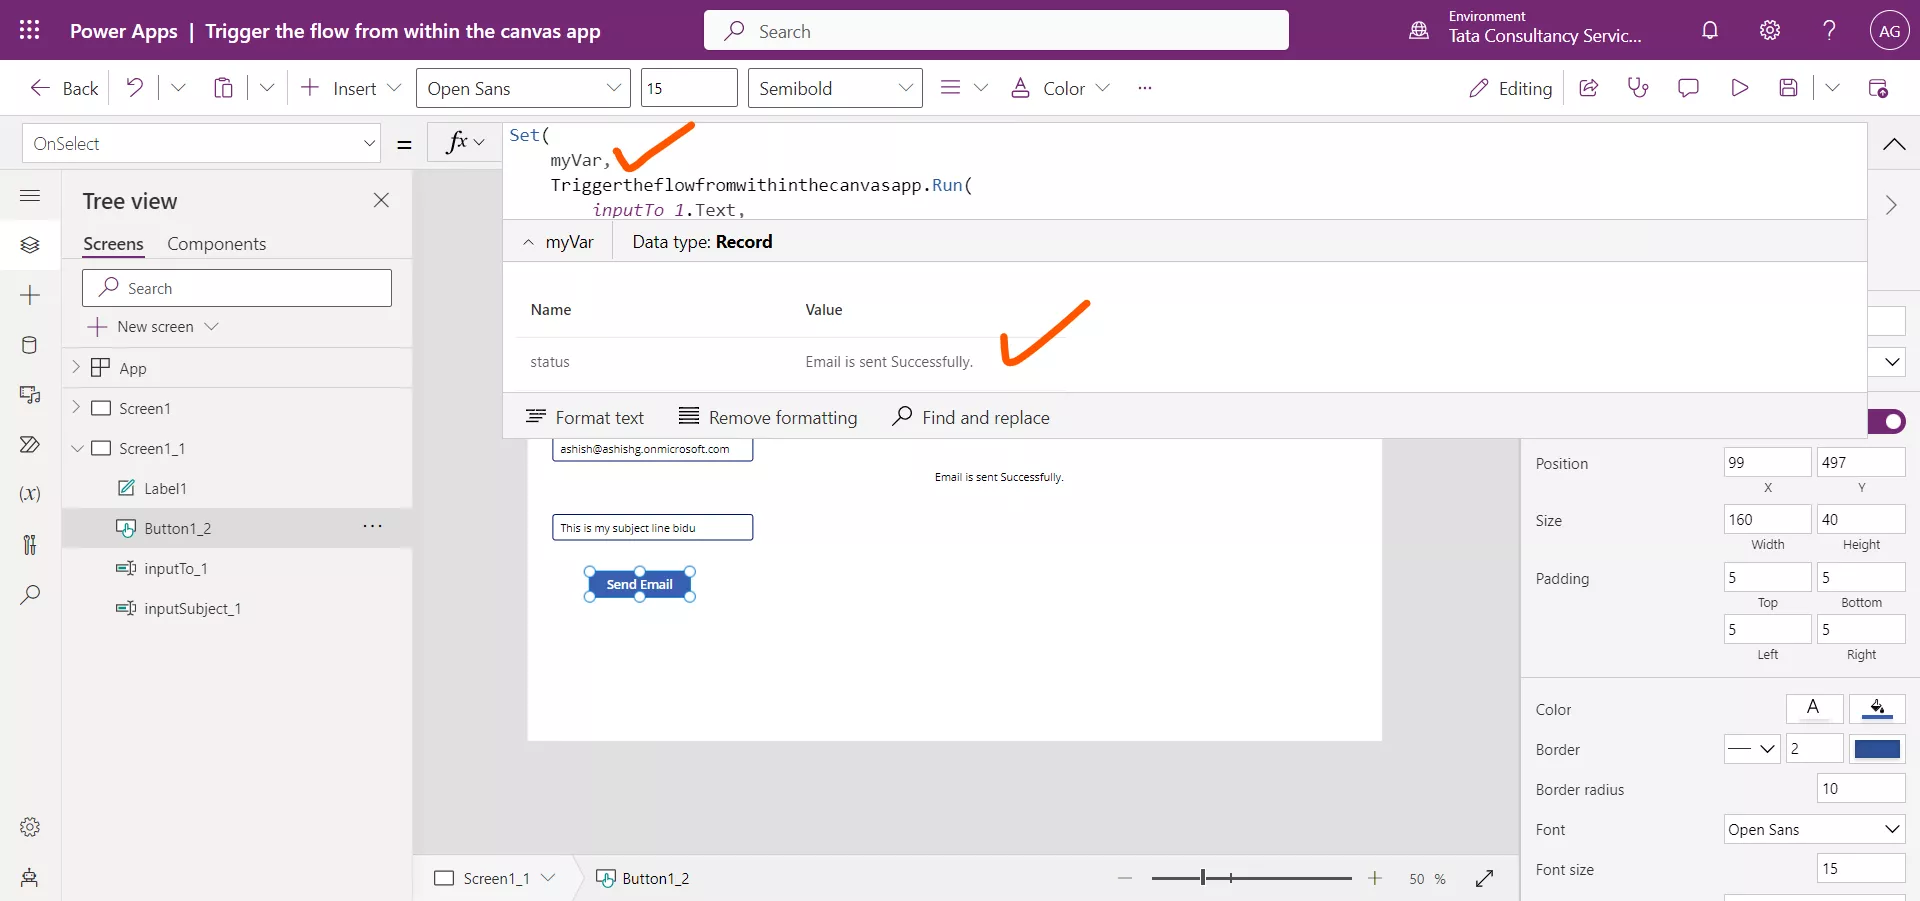The image size is (1920, 901).
Task: Open help question mark
Action: (x=1829, y=30)
